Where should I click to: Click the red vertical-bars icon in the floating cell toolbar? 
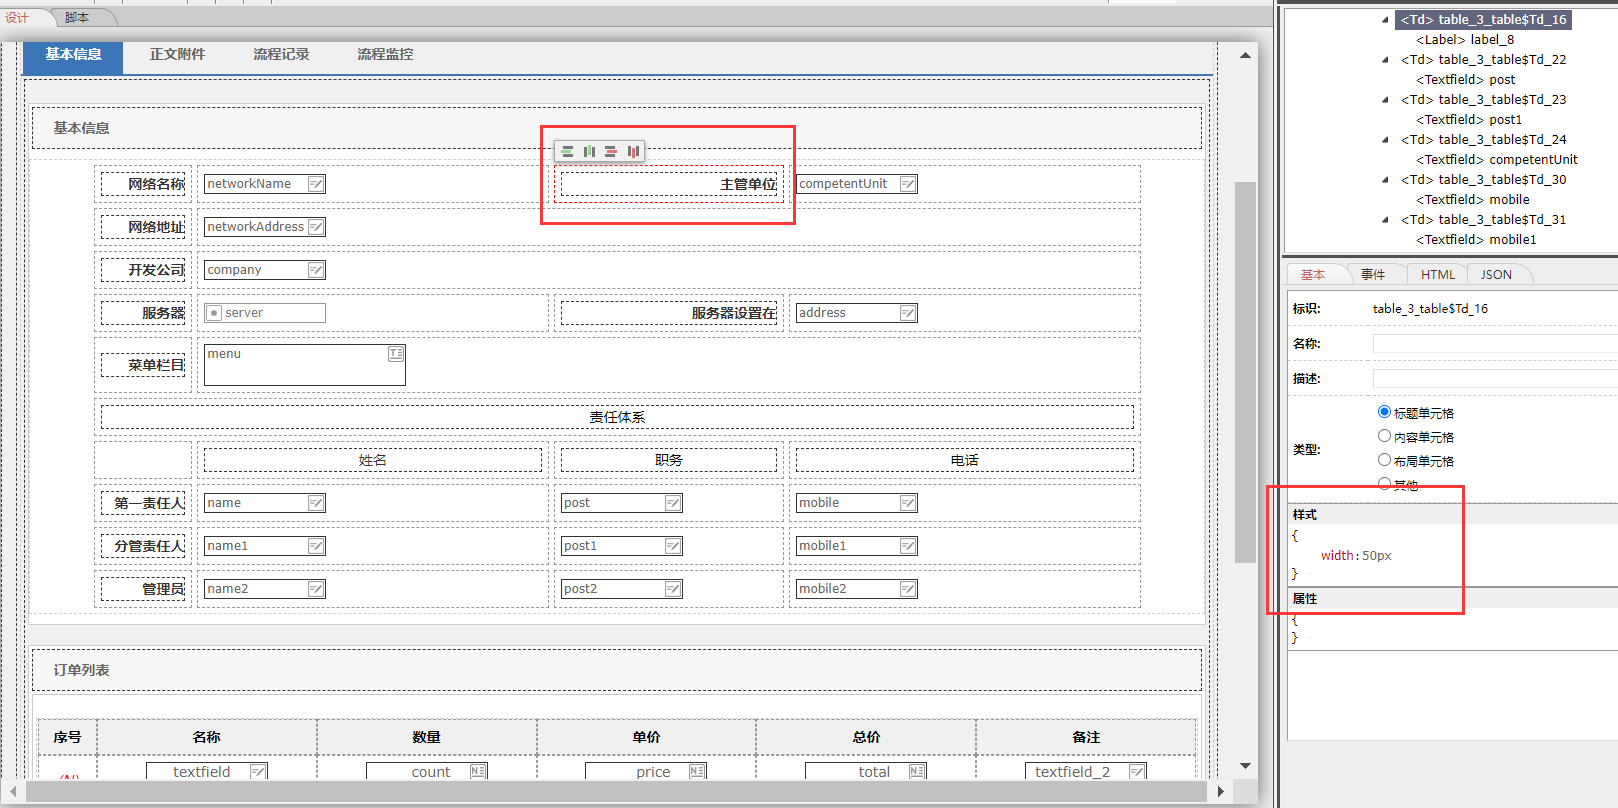[633, 152]
